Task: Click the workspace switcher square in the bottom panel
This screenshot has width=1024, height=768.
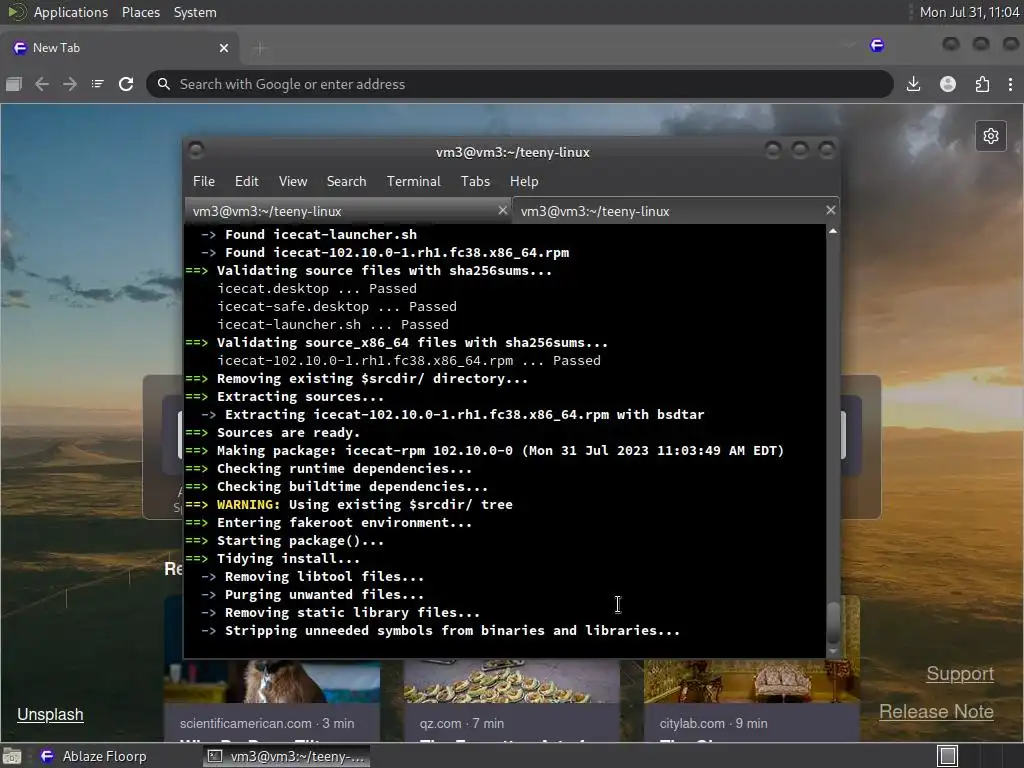Action: 948,756
